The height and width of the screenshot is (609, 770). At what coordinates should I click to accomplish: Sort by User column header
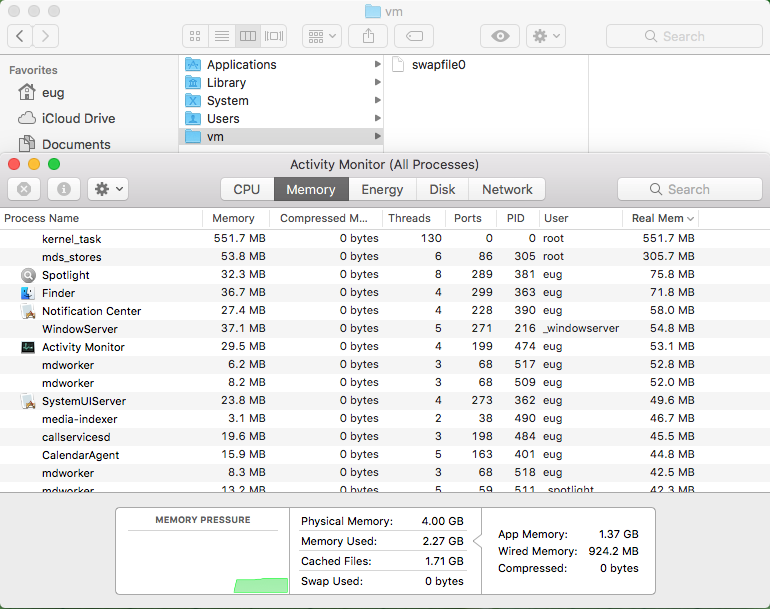pyautogui.click(x=581, y=218)
